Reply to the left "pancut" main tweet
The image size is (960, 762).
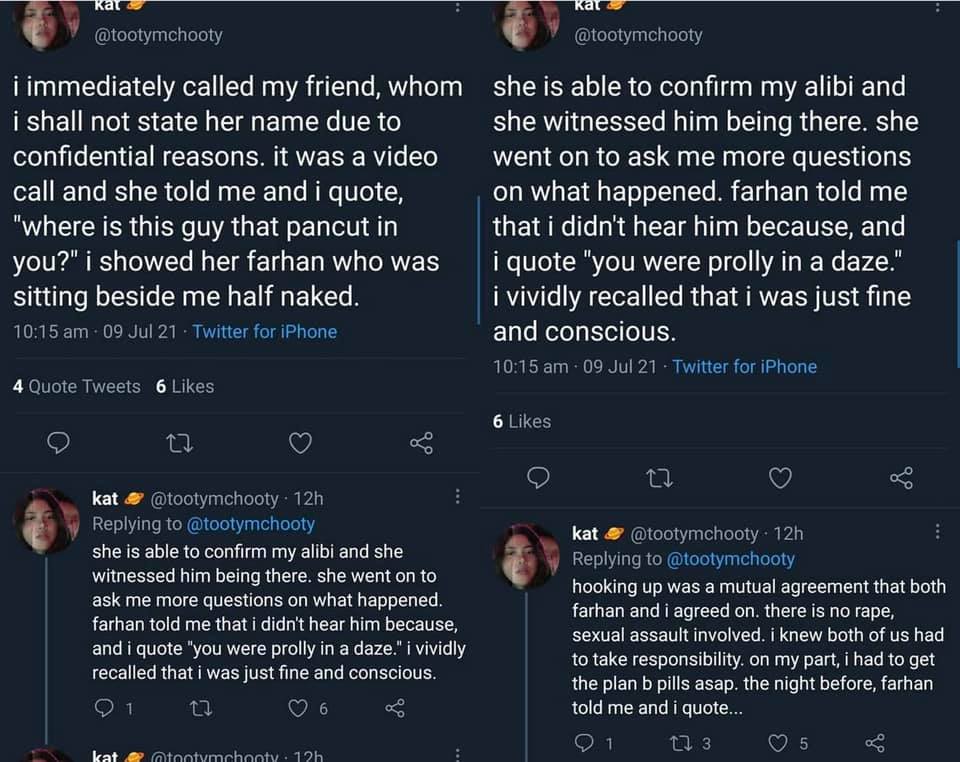click(59, 442)
